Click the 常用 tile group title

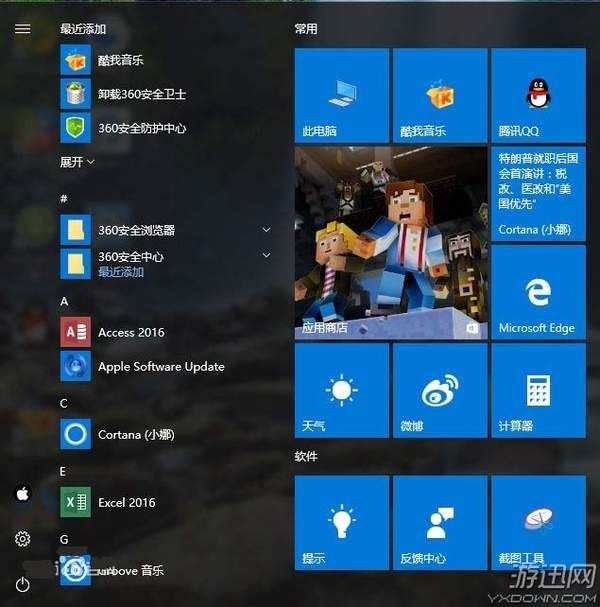pyautogui.click(x=306, y=29)
